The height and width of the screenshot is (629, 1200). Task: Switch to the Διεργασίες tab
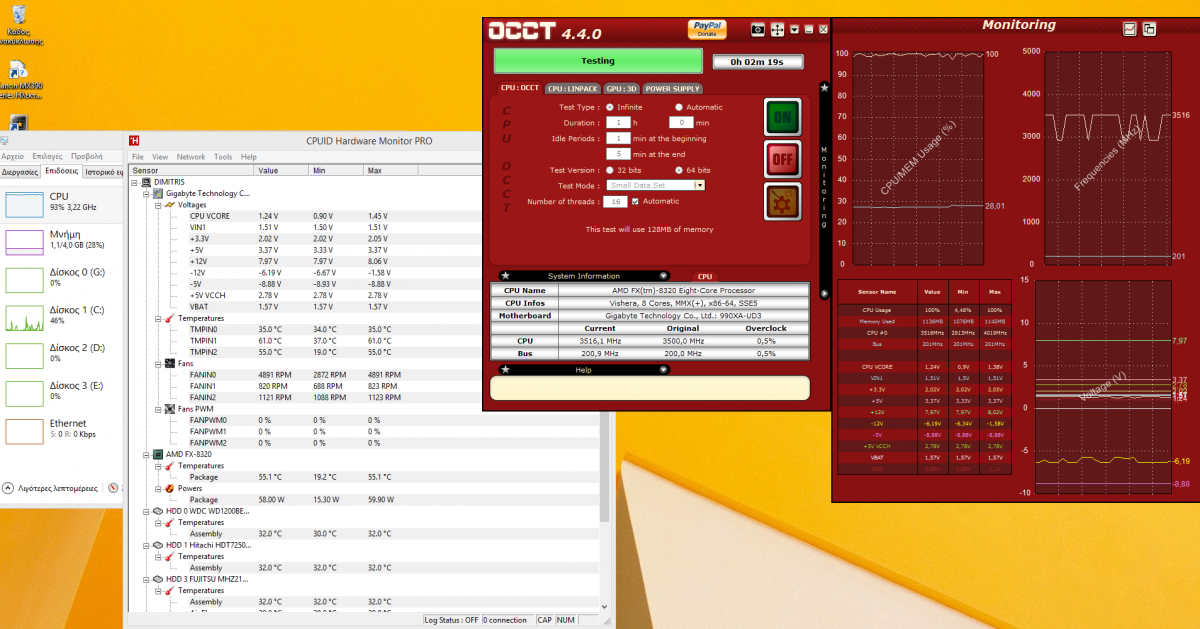tap(20, 172)
